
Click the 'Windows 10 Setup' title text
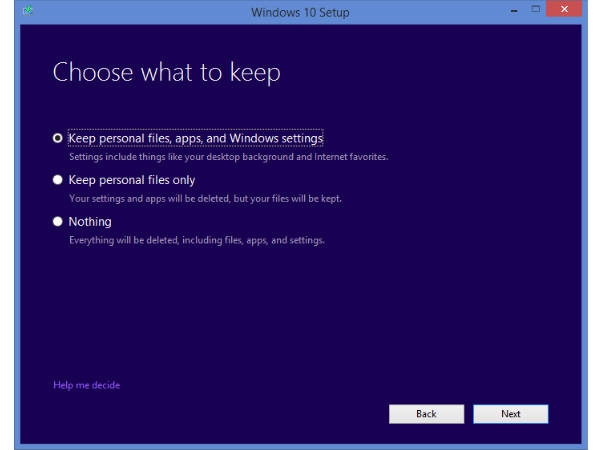pyautogui.click(x=300, y=13)
